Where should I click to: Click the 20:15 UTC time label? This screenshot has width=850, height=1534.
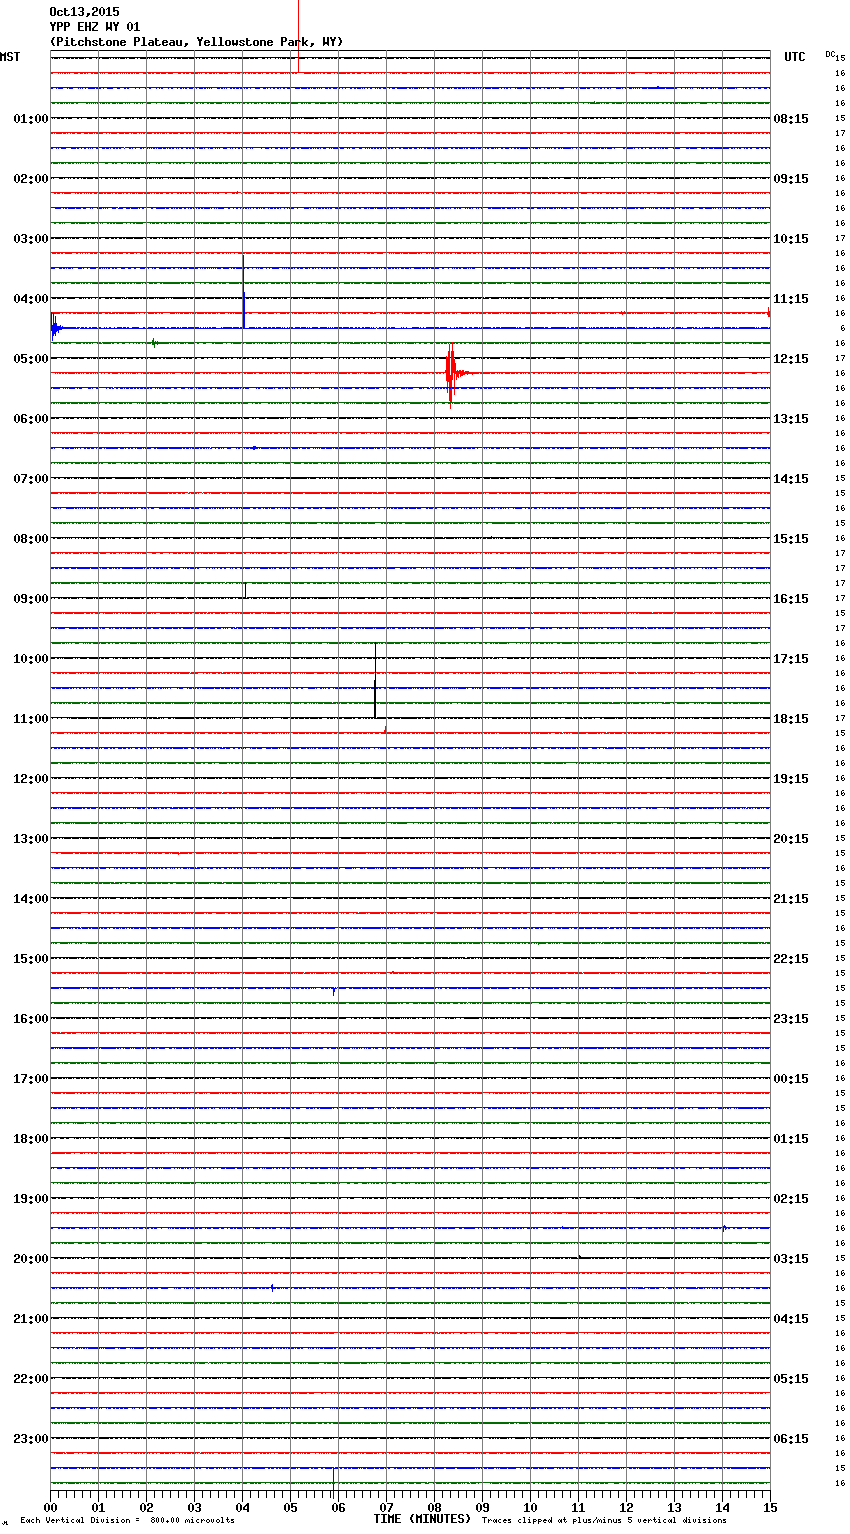(791, 839)
